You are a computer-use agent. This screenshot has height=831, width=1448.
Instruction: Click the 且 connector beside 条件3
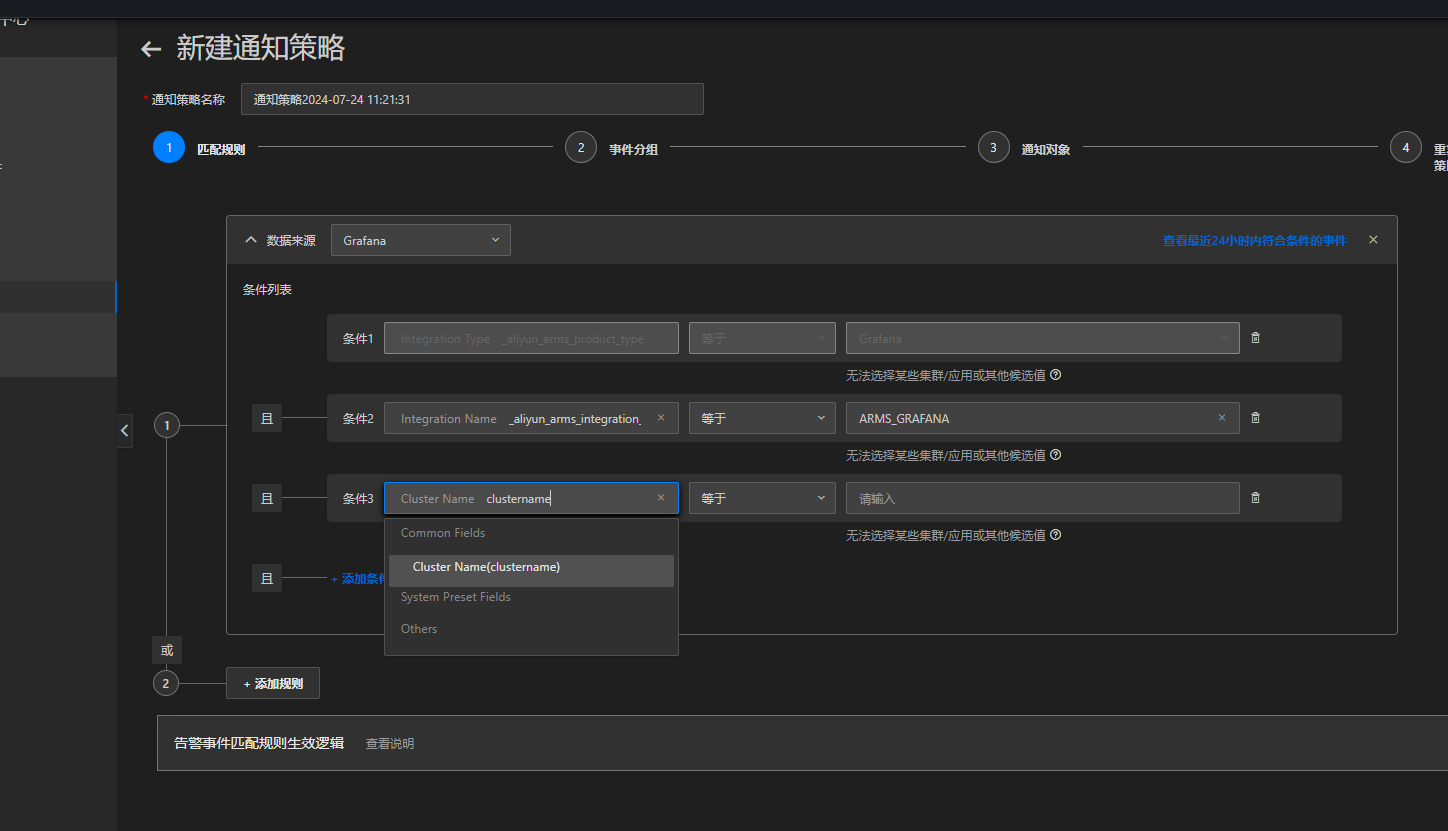pyautogui.click(x=267, y=498)
